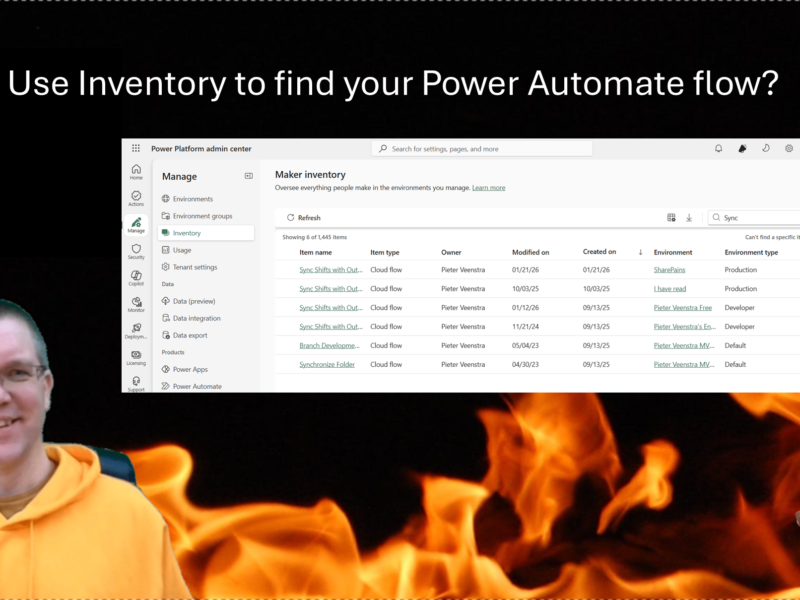Click the search box containing Sync
800x600 pixels.
point(754,217)
